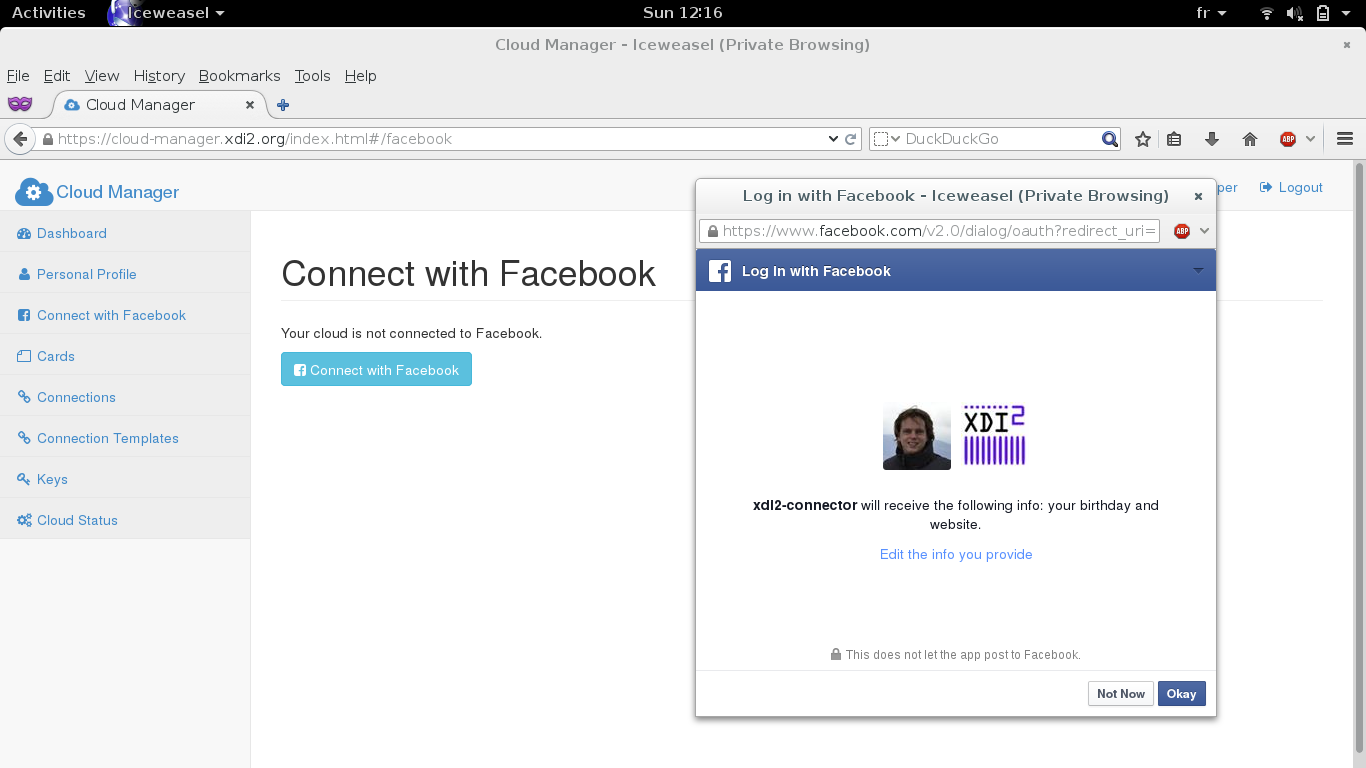The height and width of the screenshot is (768, 1366).
Task: Click the Wi-Fi status icon
Action: pos(1267,13)
